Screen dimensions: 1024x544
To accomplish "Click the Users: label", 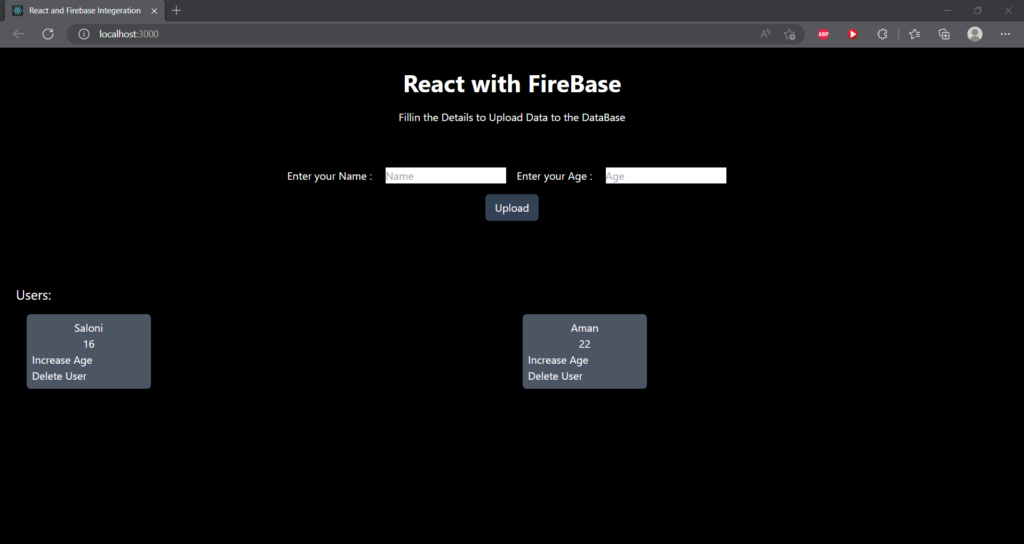I will [33, 295].
